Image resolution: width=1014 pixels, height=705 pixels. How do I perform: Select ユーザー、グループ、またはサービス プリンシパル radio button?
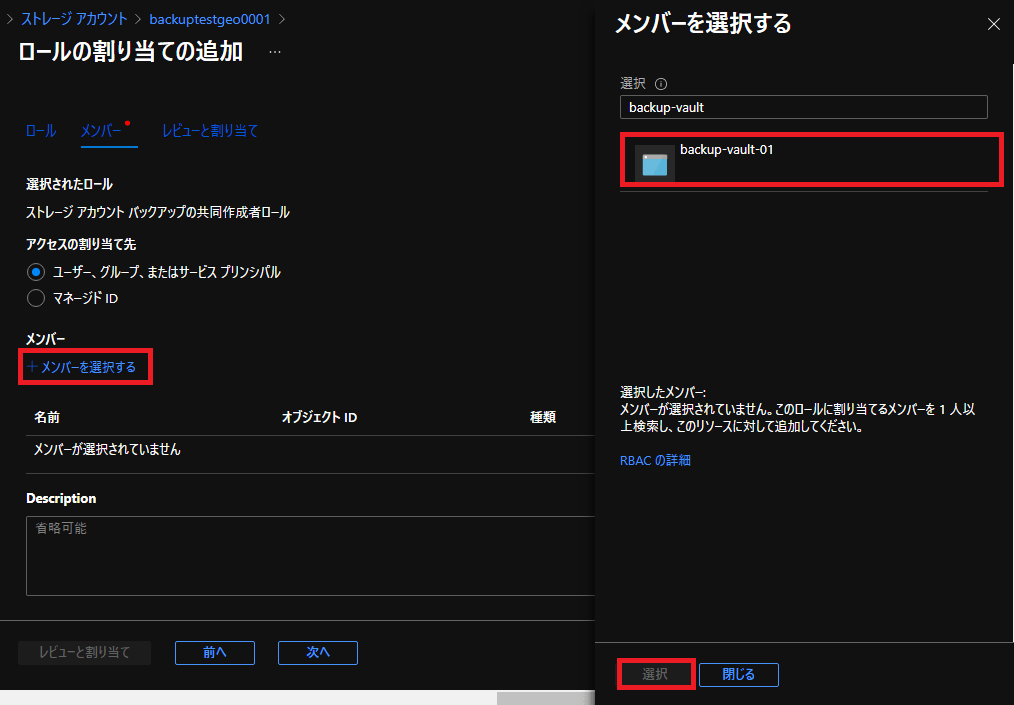point(36,272)
